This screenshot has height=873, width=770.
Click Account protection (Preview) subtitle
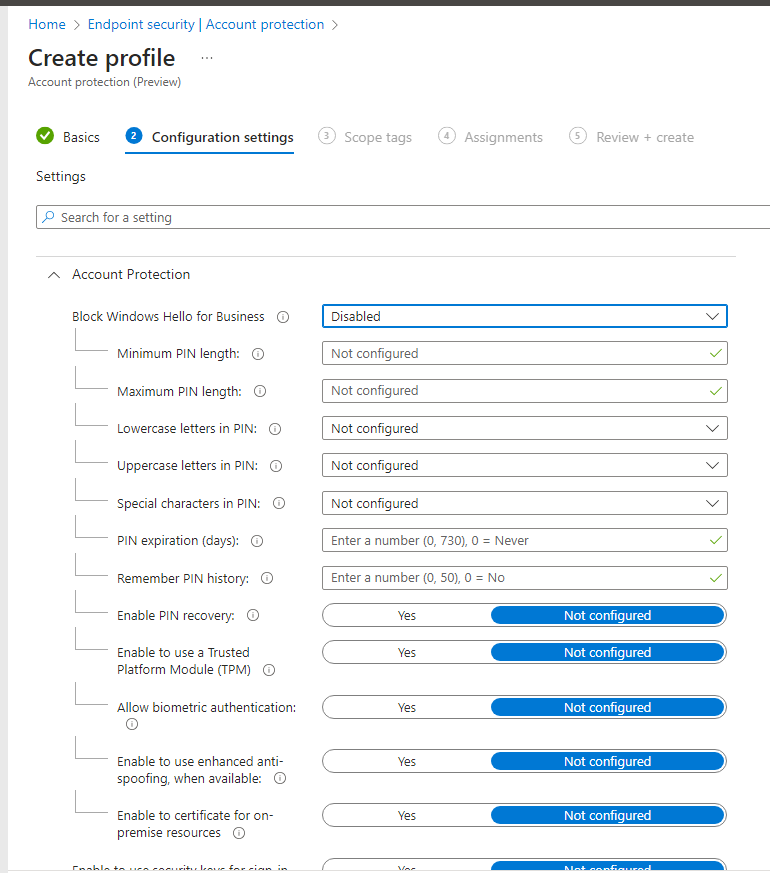click(105, 82)
